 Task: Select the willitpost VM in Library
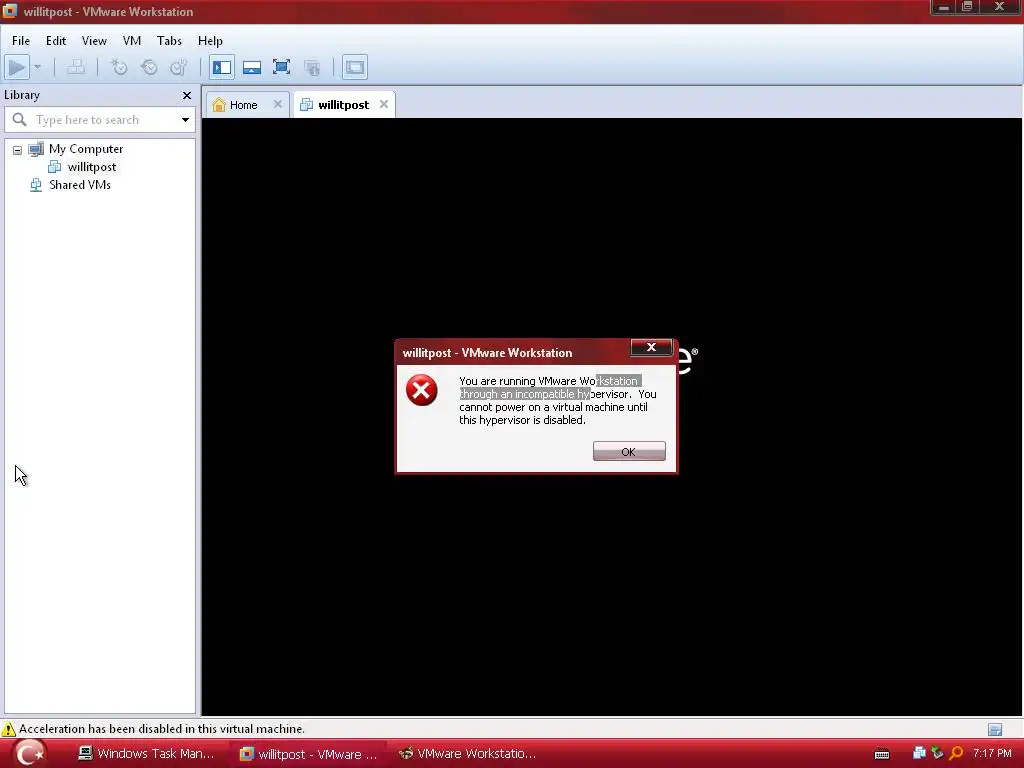91,167
